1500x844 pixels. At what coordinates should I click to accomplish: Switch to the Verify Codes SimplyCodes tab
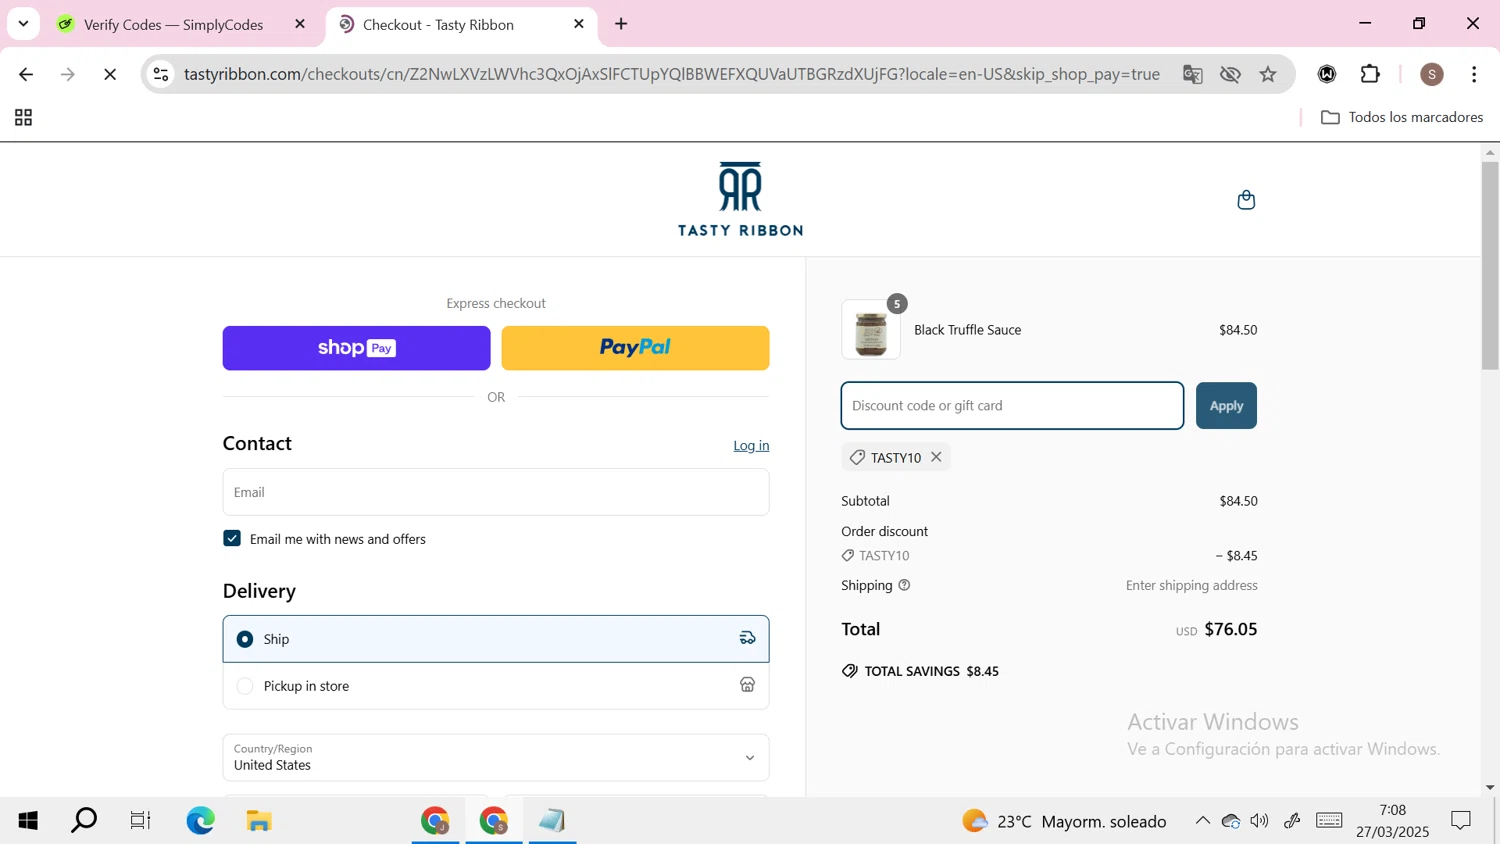tap(174, 24)
